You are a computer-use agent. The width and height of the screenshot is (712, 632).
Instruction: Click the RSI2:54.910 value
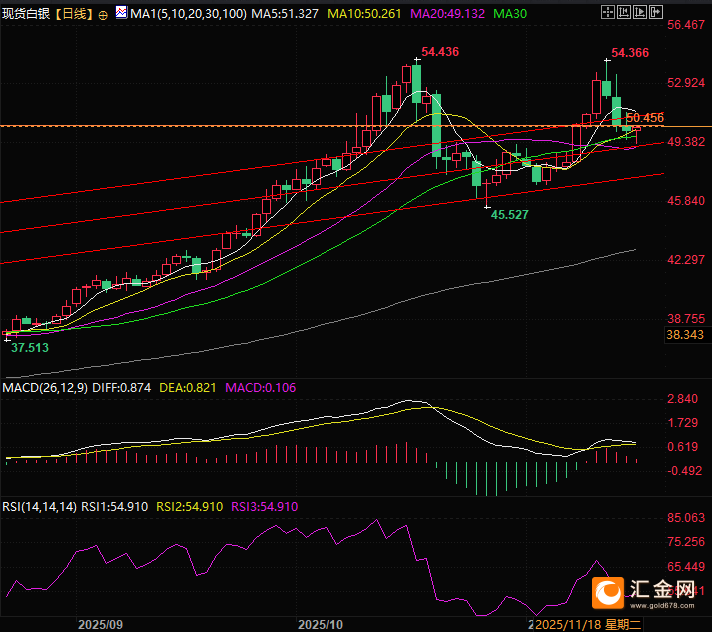click(189, 507)
